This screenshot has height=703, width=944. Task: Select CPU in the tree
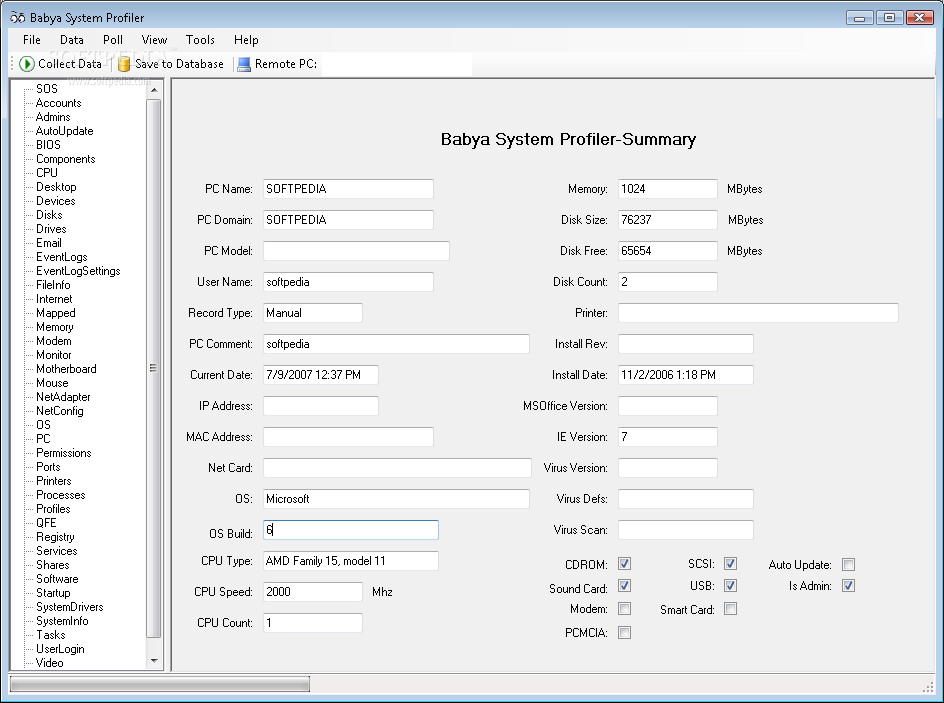click(x=47, y=173)
